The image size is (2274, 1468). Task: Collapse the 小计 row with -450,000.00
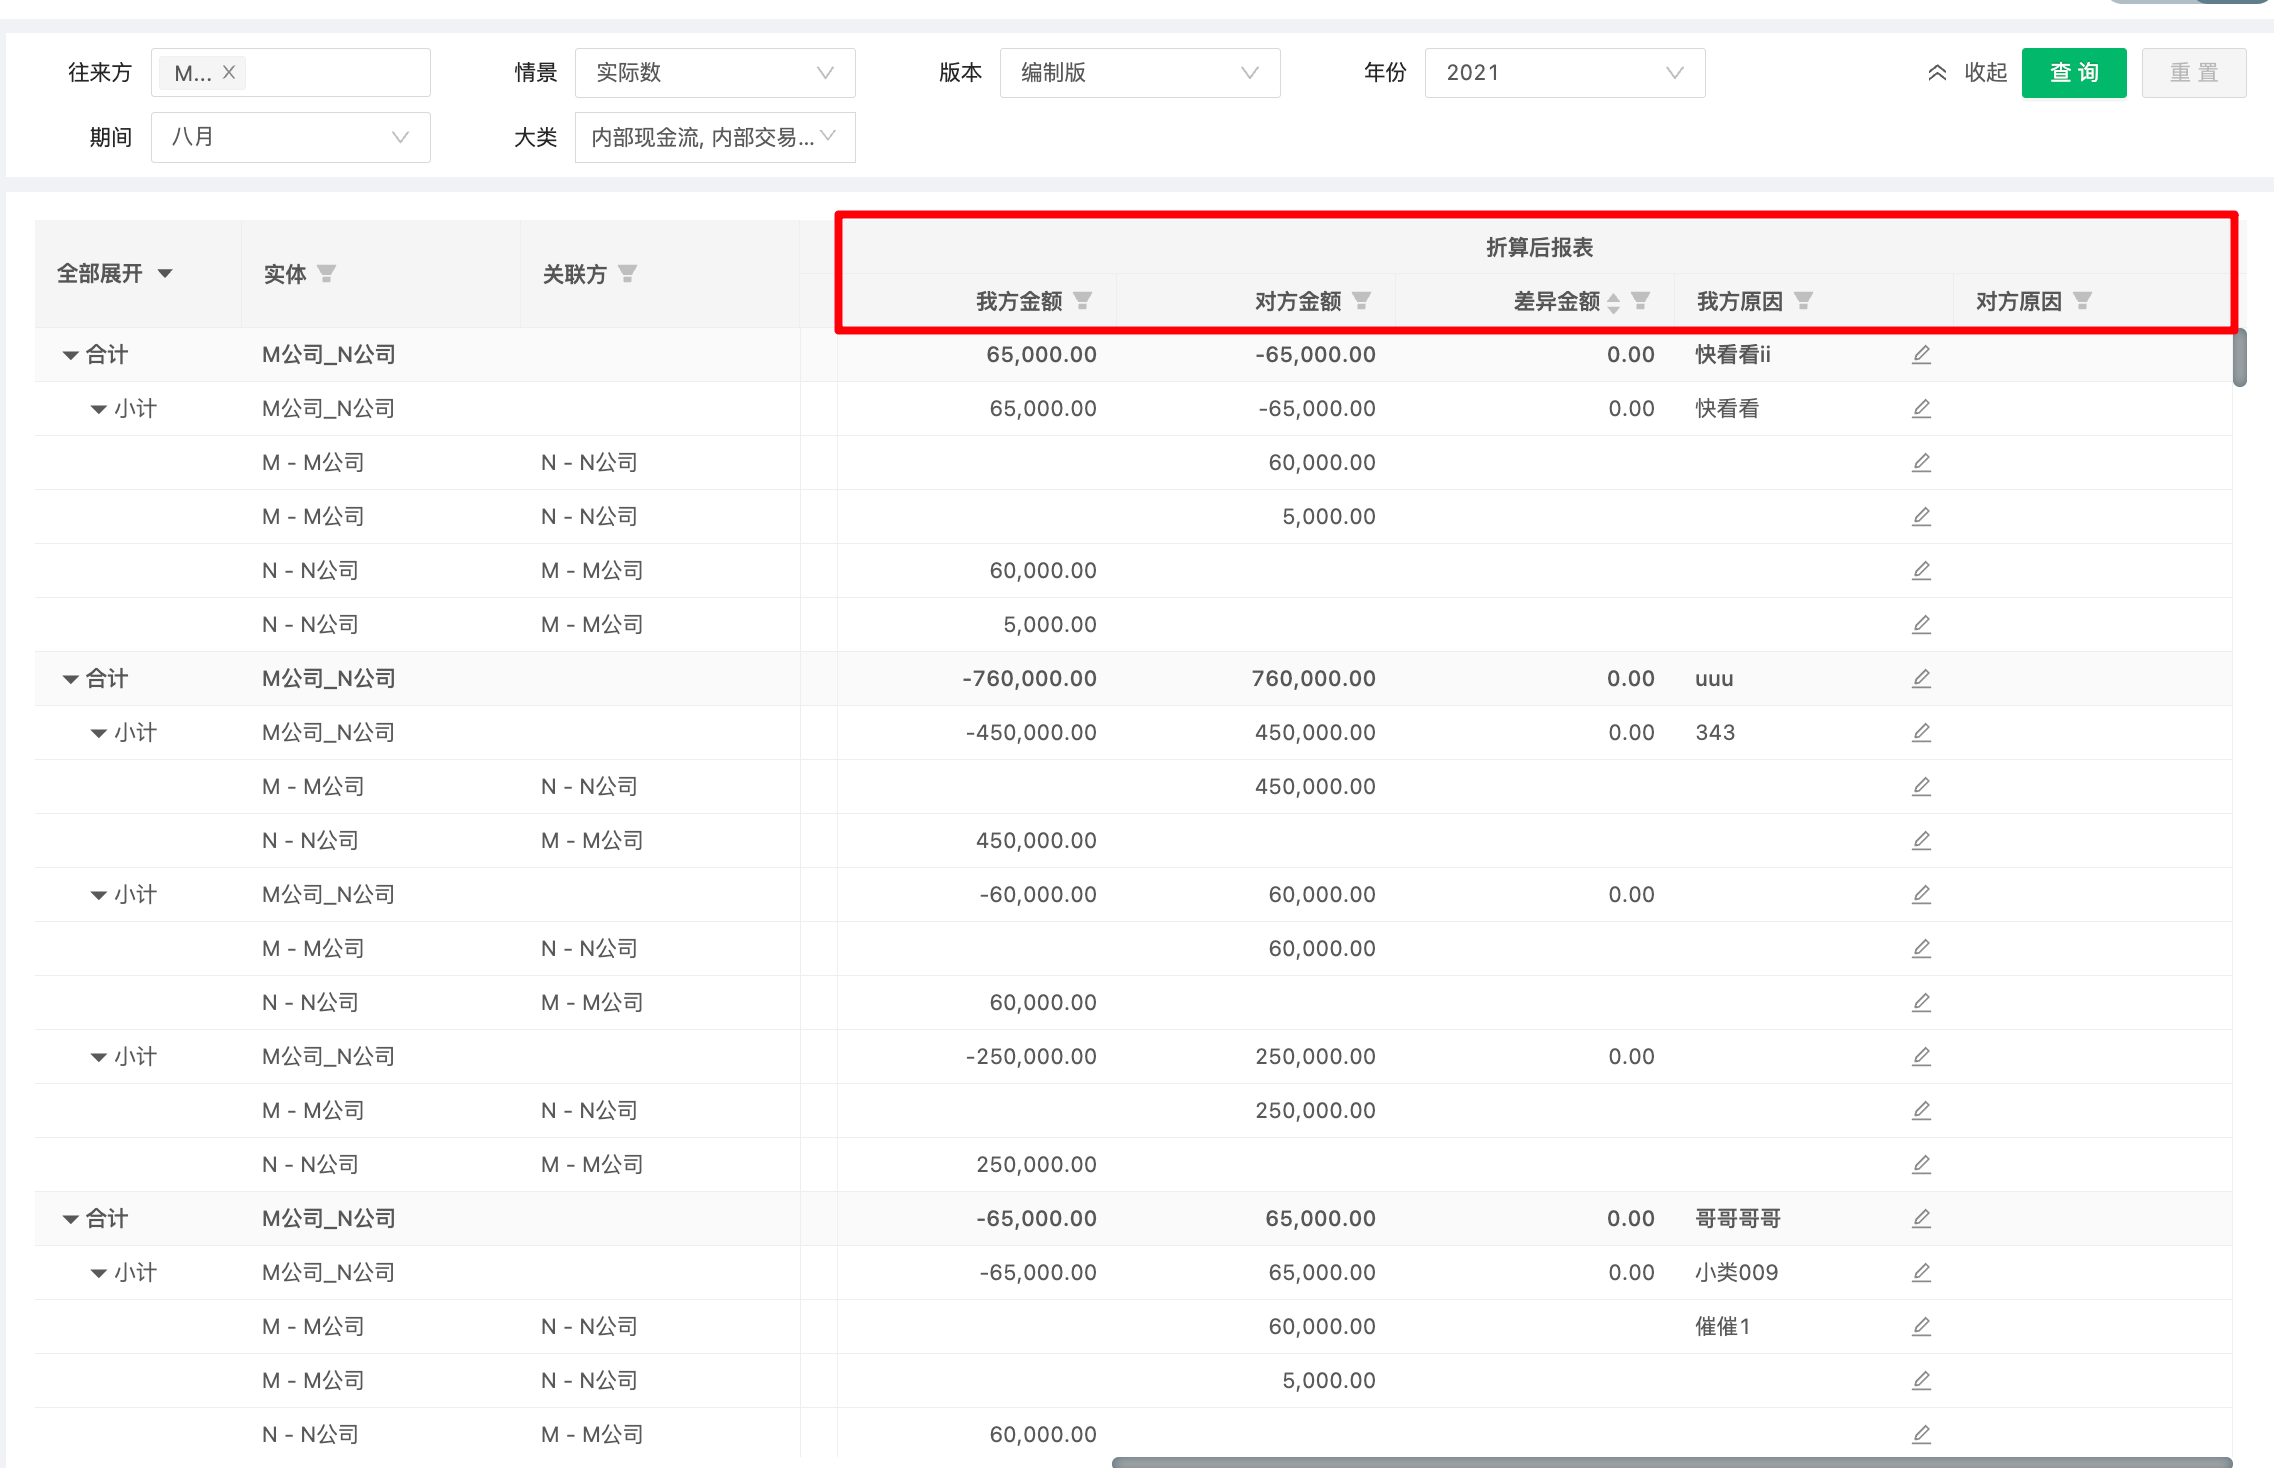[x=98, y=733]
